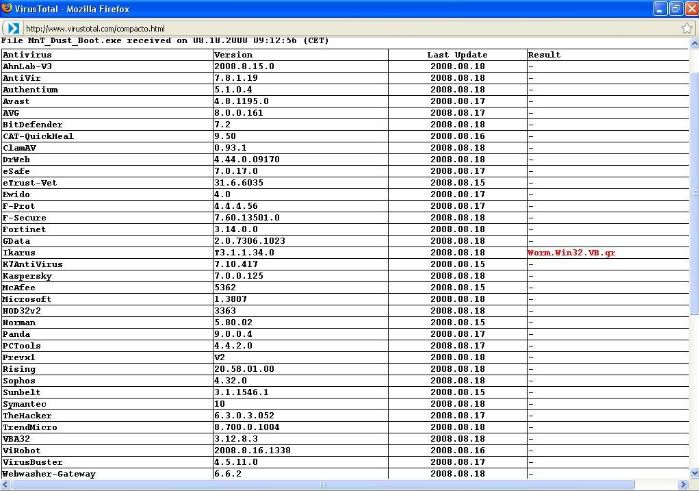
Task: Click the PCTools row name
Action: tap(21, 346)
